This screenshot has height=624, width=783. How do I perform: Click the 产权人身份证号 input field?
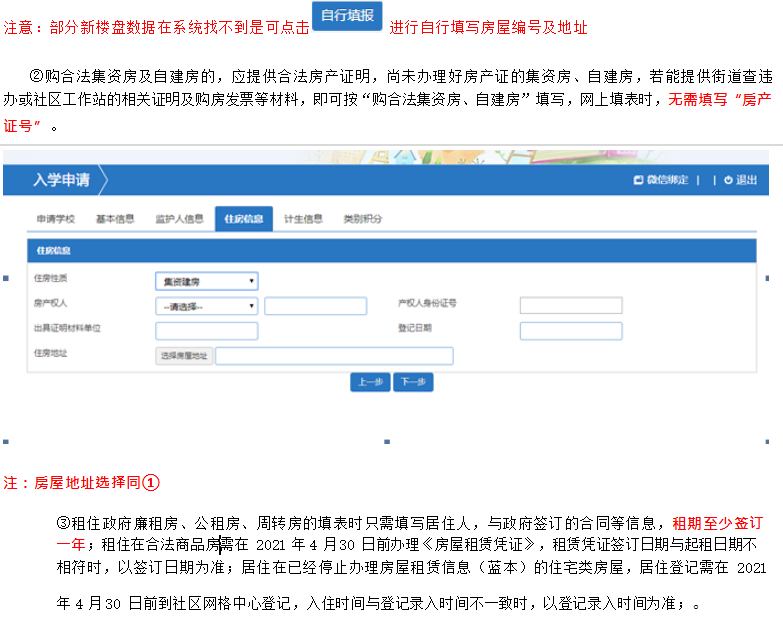click(x=571, y=305)
